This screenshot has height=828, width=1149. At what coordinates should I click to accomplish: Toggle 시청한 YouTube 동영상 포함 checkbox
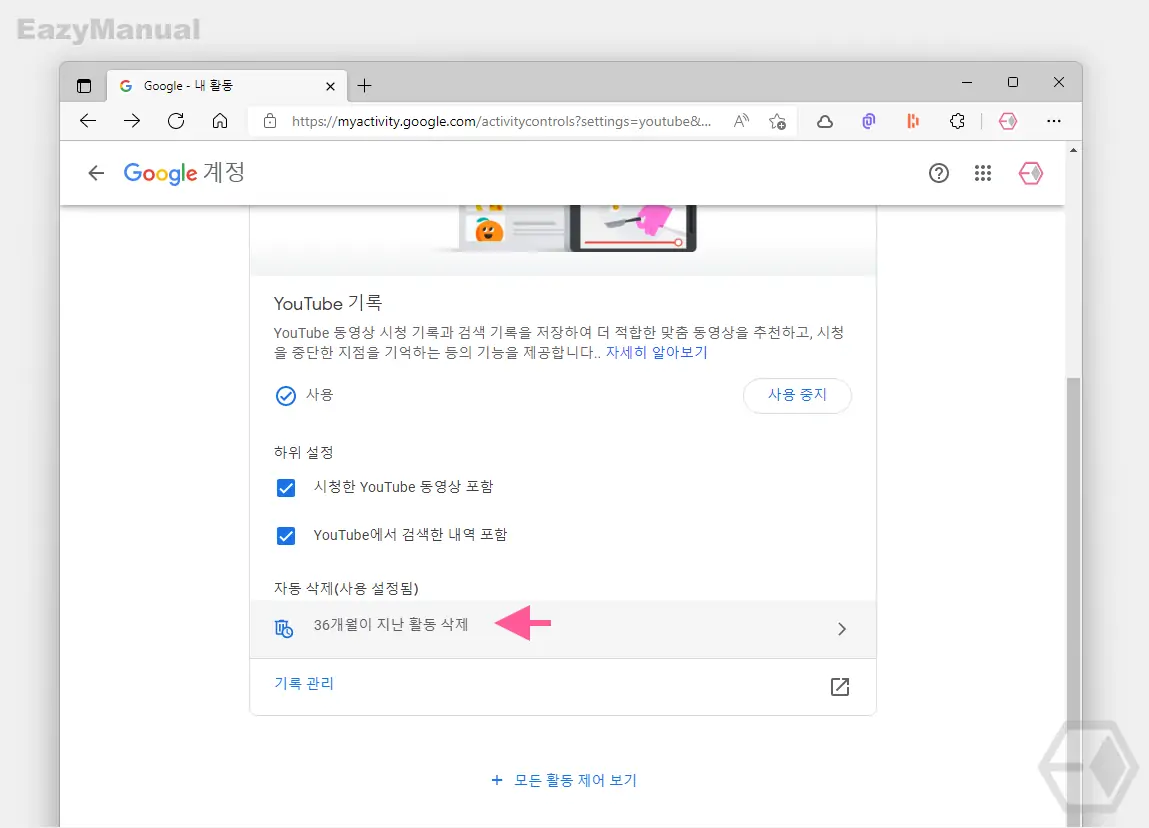[286, 488]
